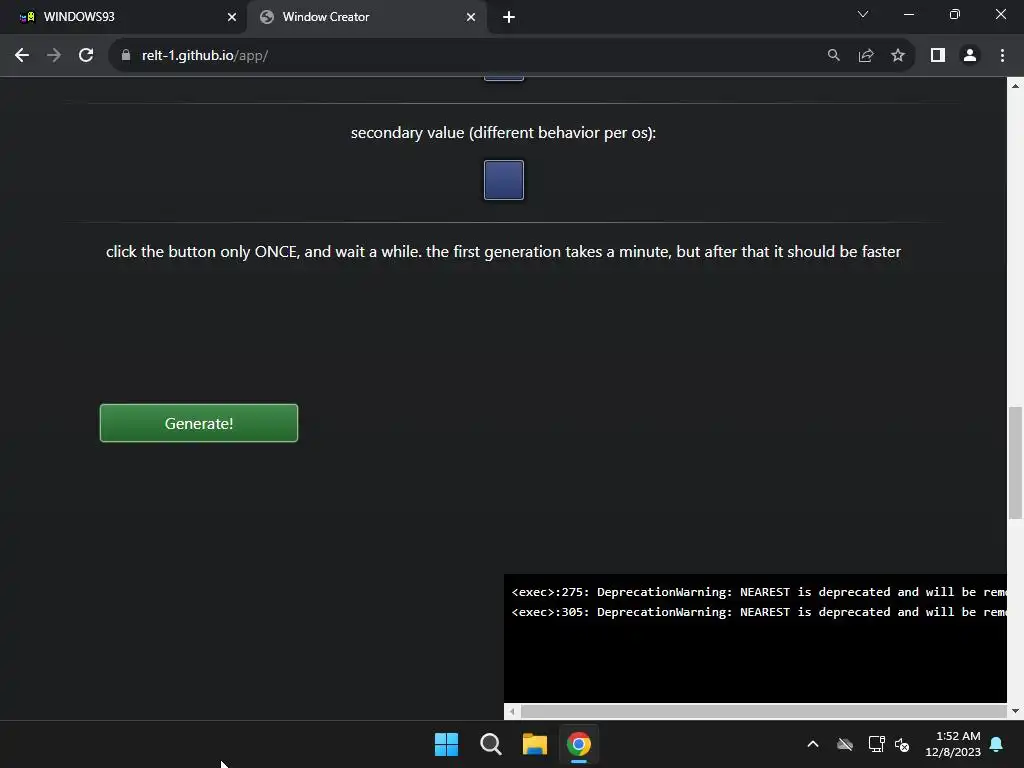The height and width of the screenshot is (768, 1024).
Task: Open the notifications bell icon
Action: (997, 744)
